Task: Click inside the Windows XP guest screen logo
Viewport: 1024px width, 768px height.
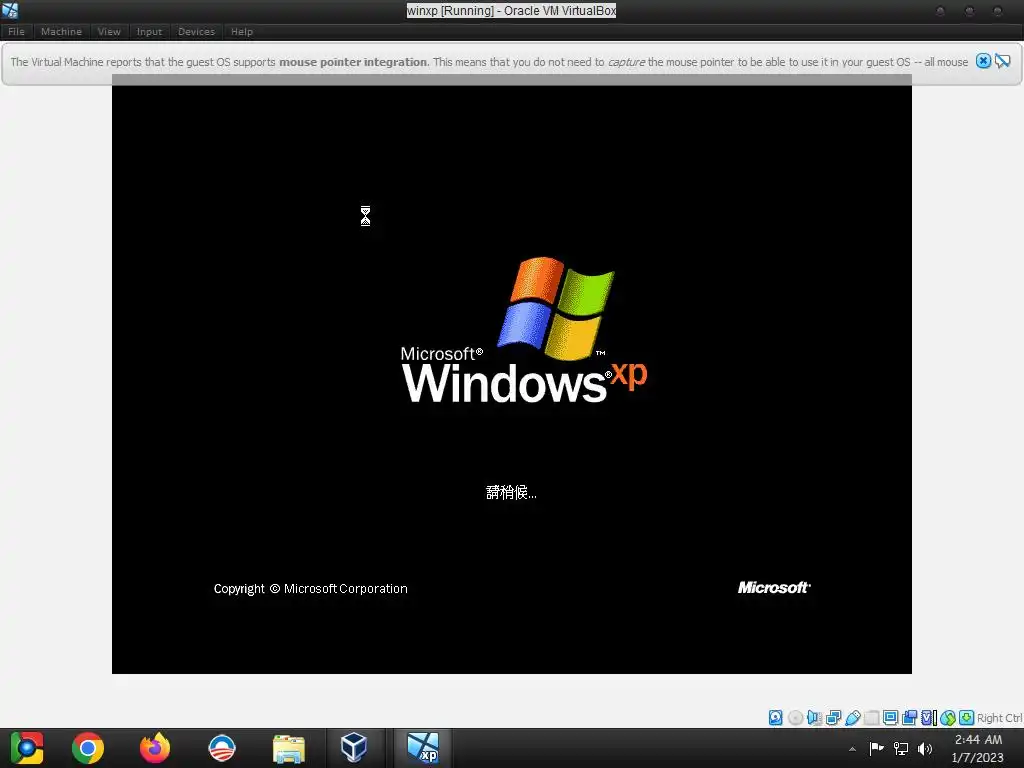Action: [524, 330]
